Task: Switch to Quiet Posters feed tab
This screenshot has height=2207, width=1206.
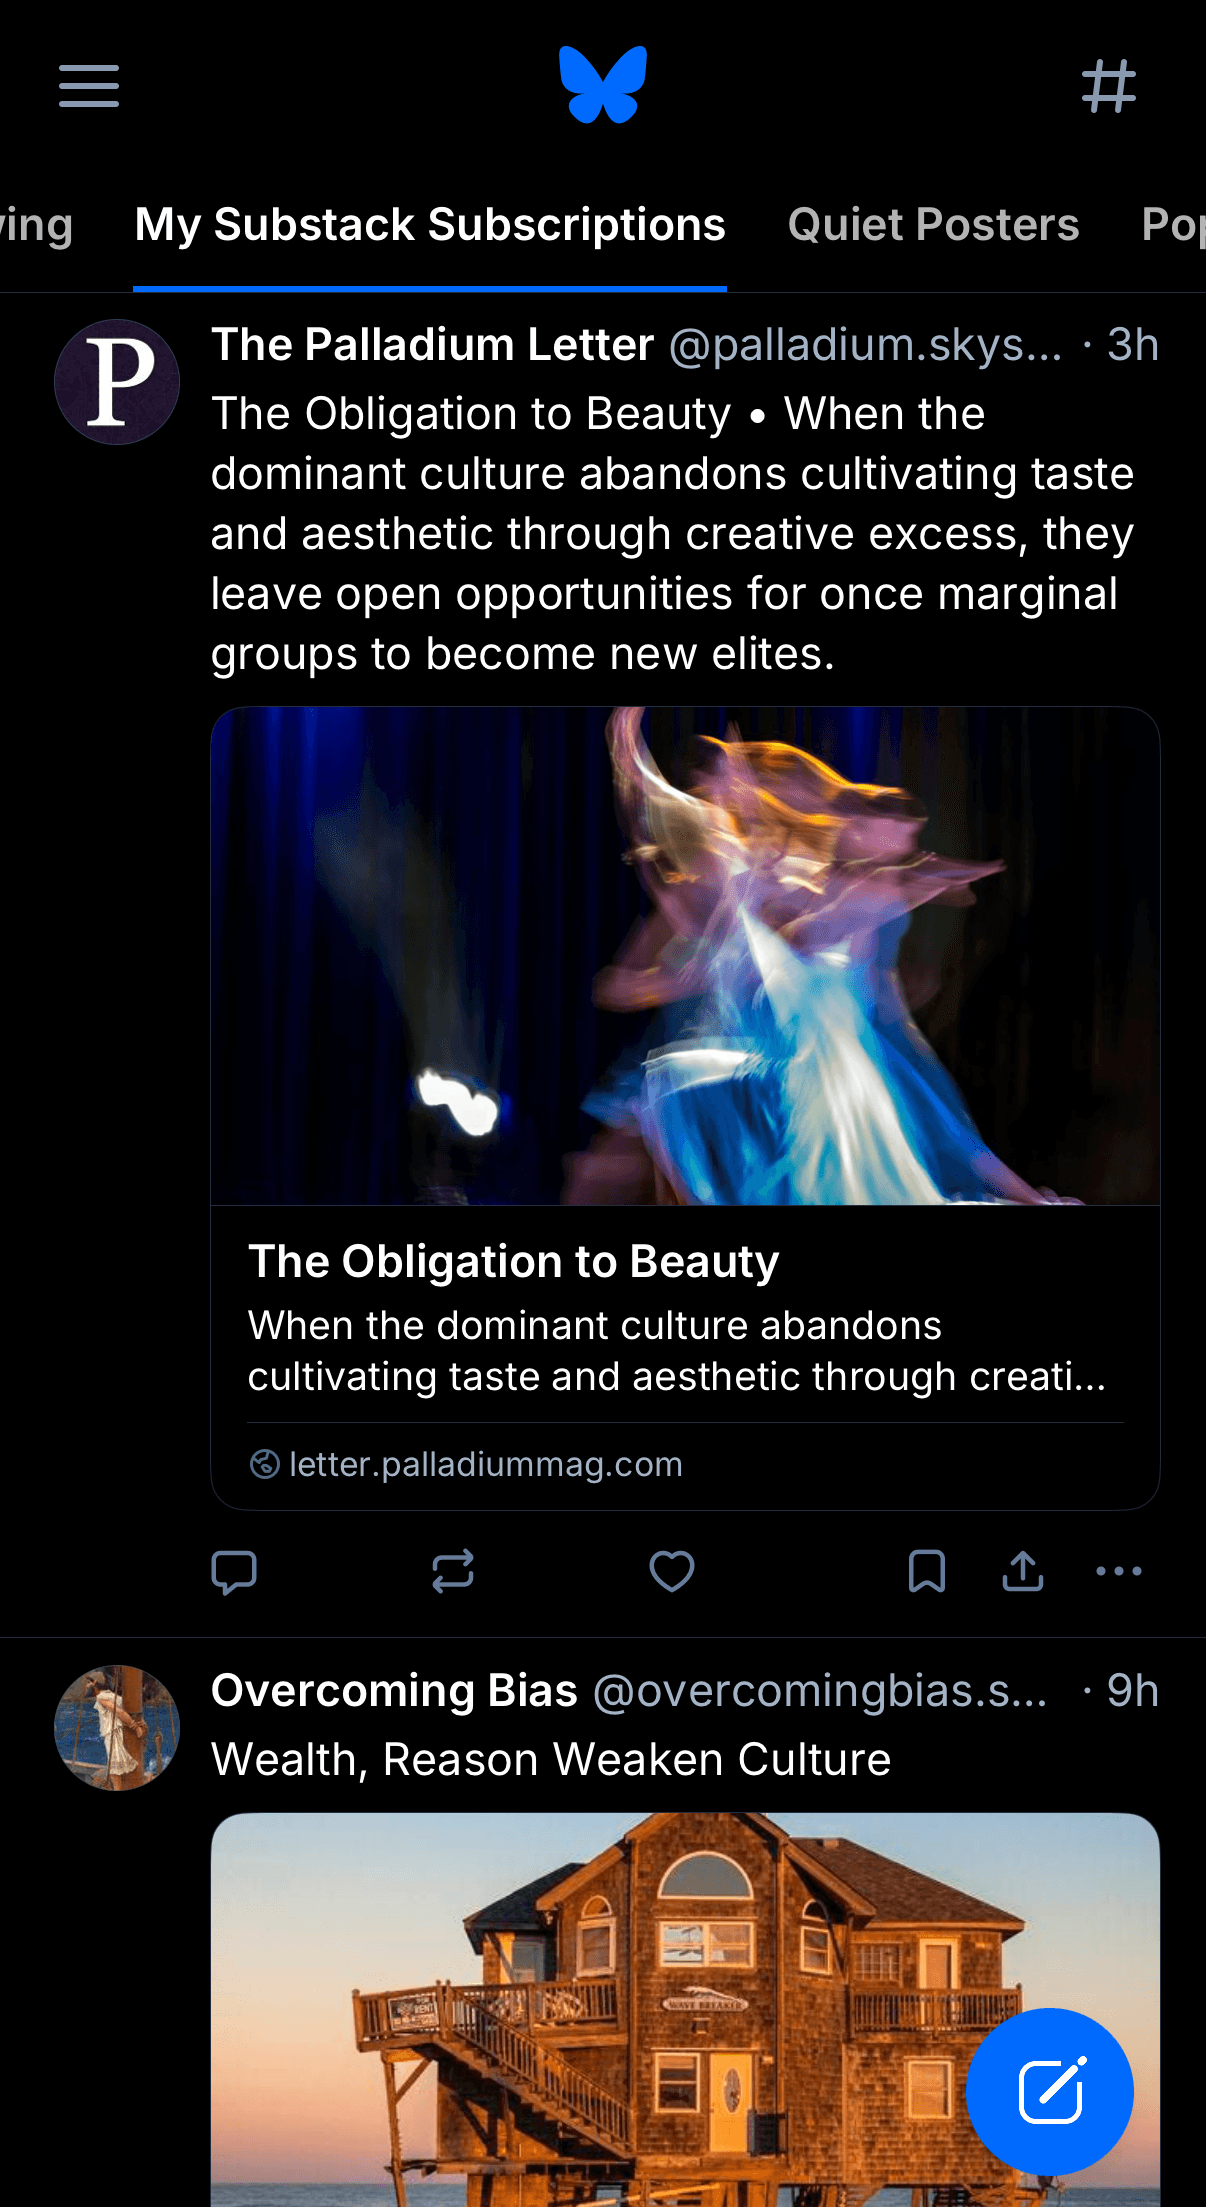Action: pos(933,225)
